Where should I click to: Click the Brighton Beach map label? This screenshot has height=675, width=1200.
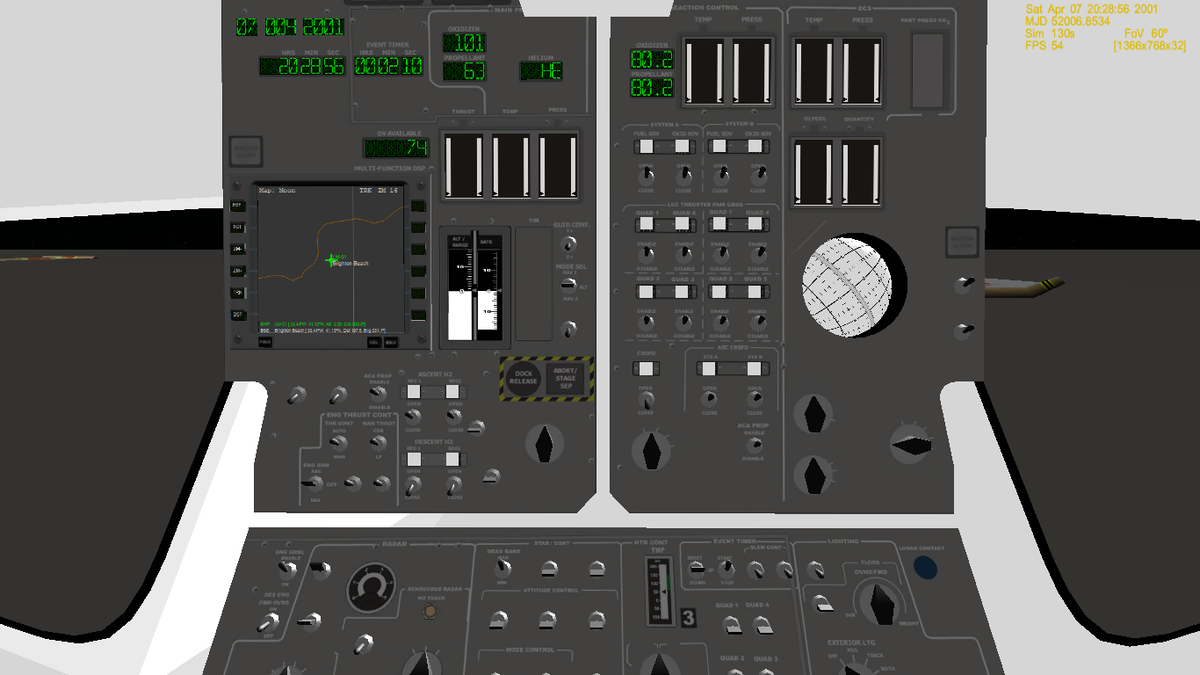pos(351,263)
